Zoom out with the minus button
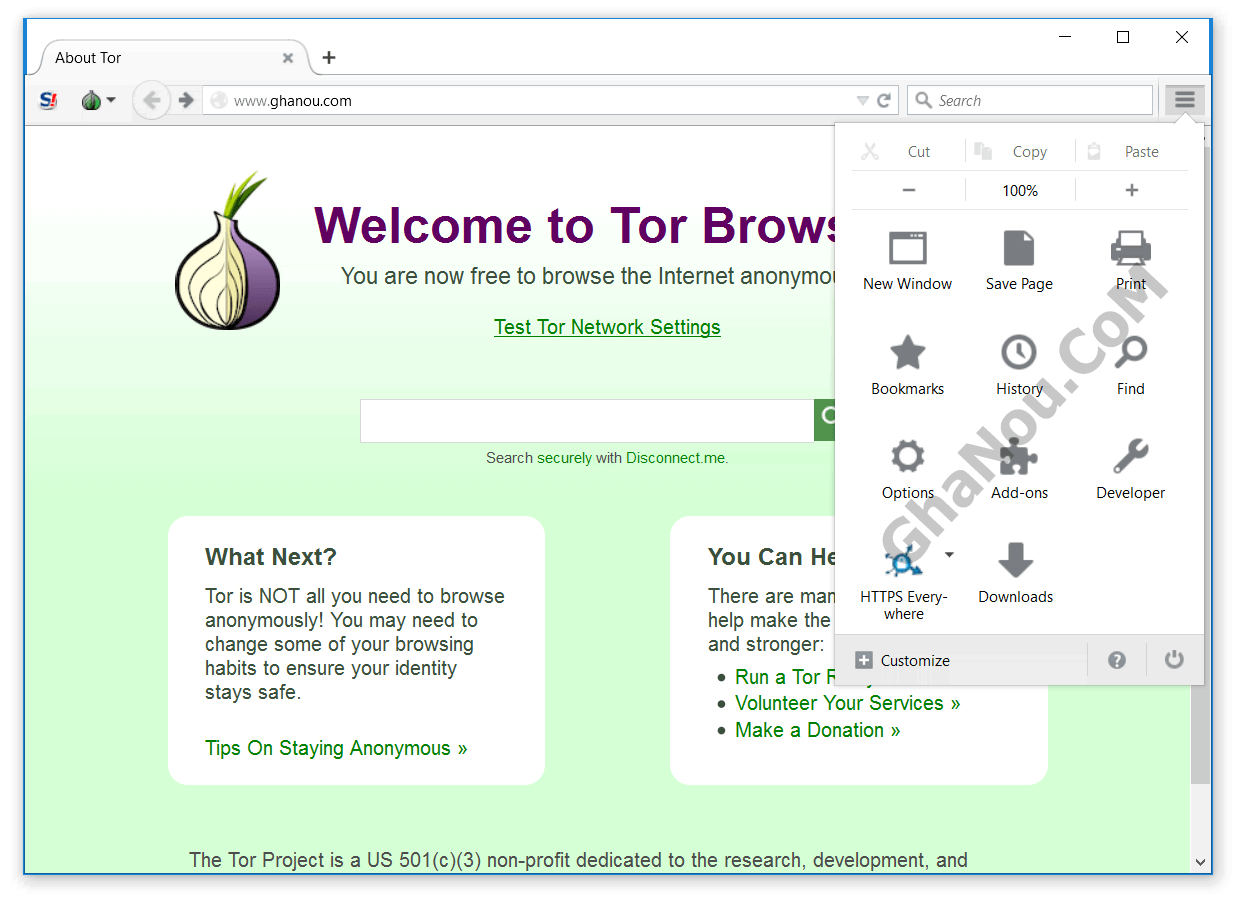 click(909, 190)
